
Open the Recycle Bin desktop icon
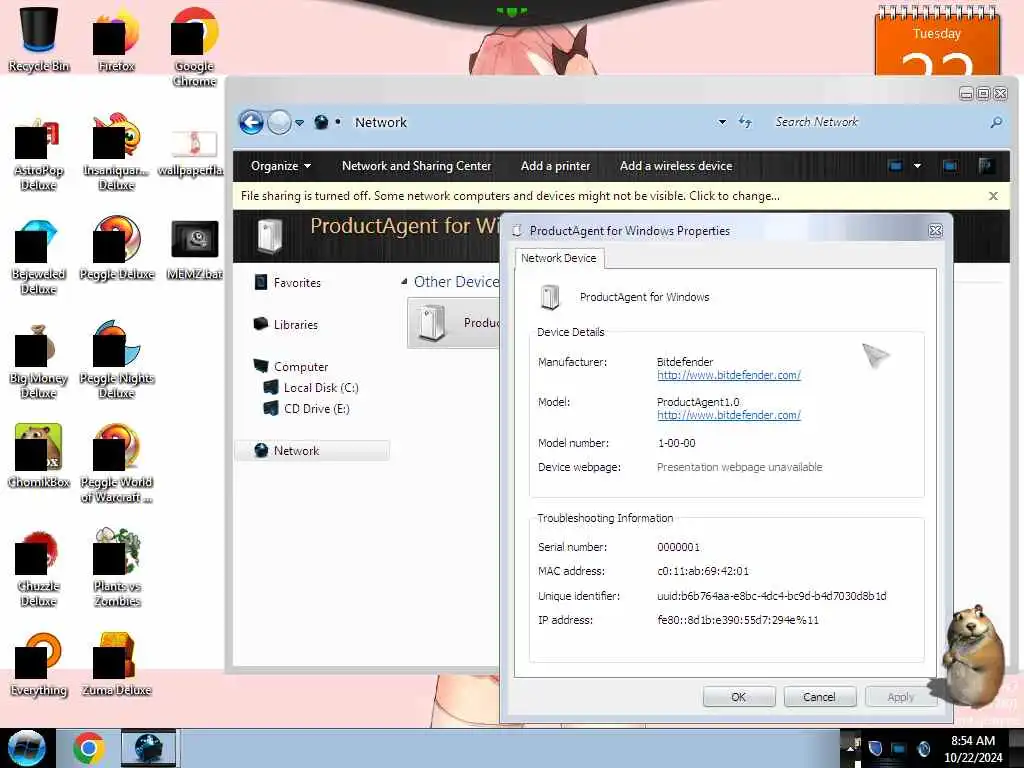click(x=39, y=39)
